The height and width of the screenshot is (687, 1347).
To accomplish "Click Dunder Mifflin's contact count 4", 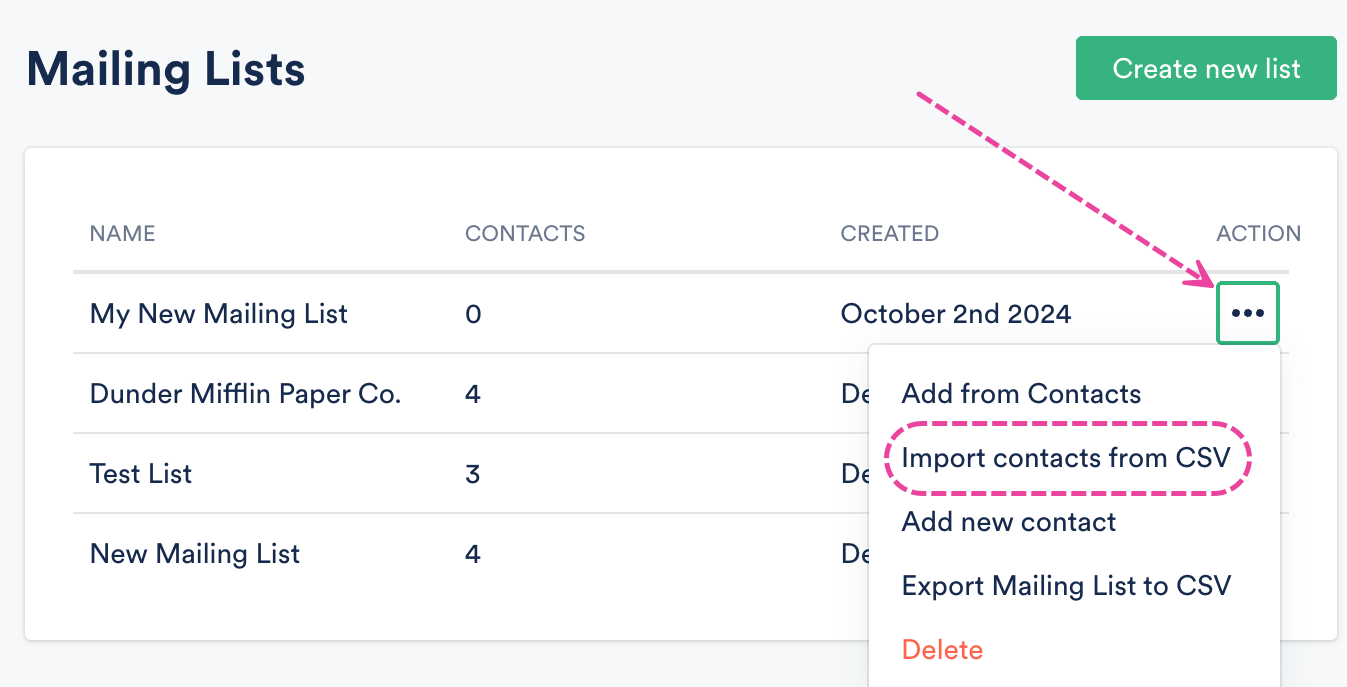I will click(473, 394).
